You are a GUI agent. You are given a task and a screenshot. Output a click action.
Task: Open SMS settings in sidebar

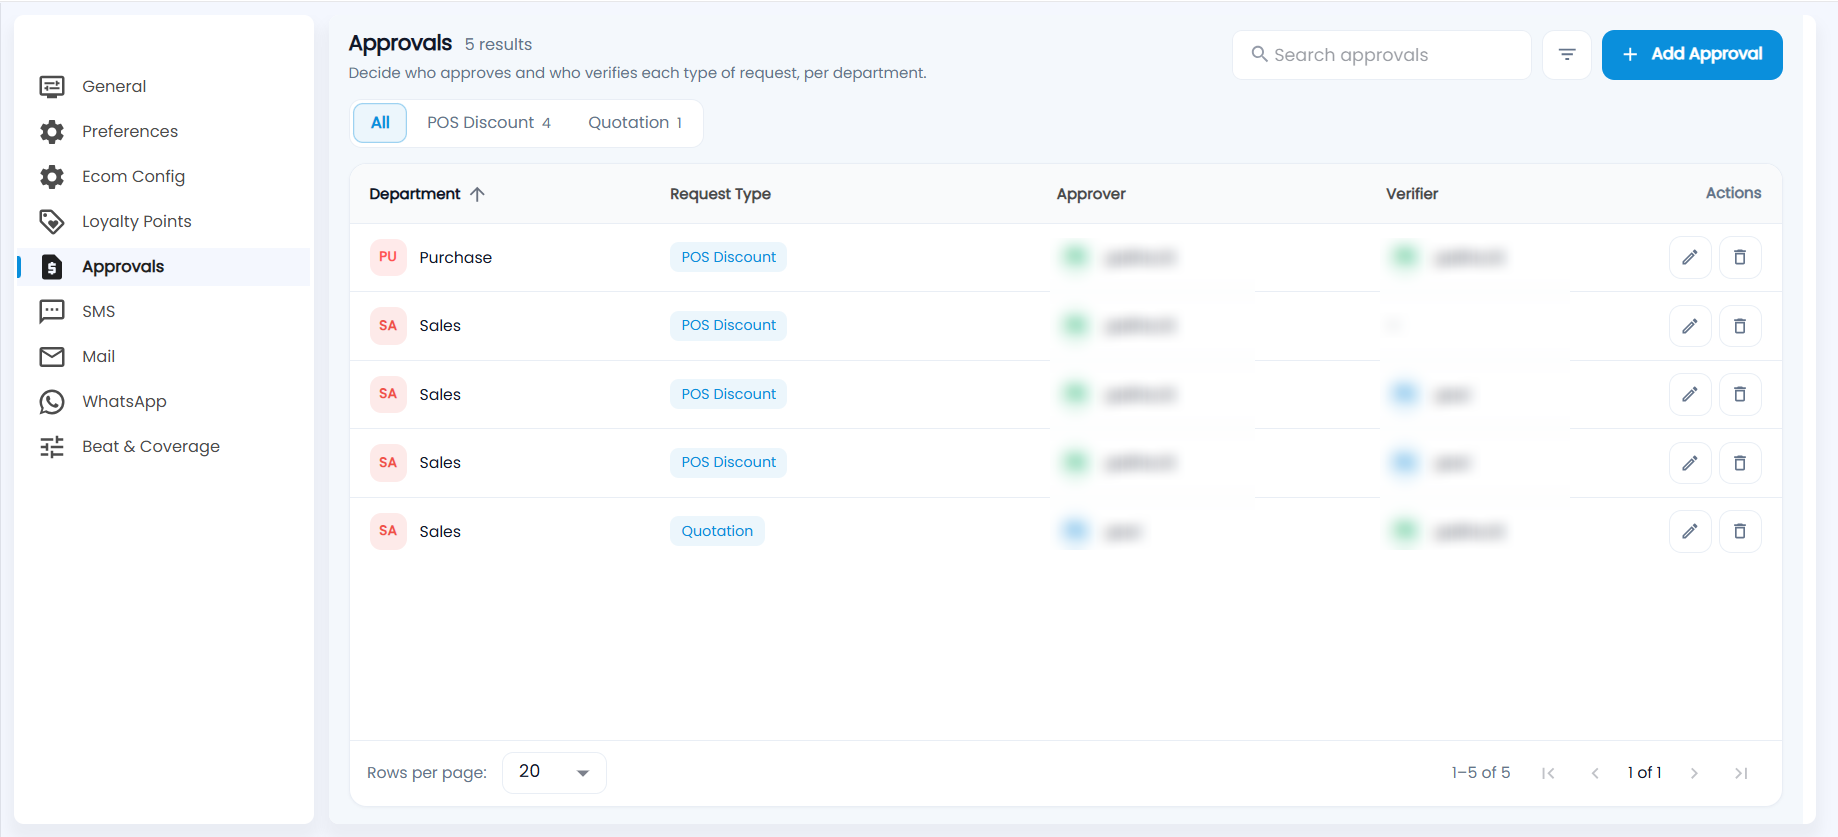coord(163,311)
